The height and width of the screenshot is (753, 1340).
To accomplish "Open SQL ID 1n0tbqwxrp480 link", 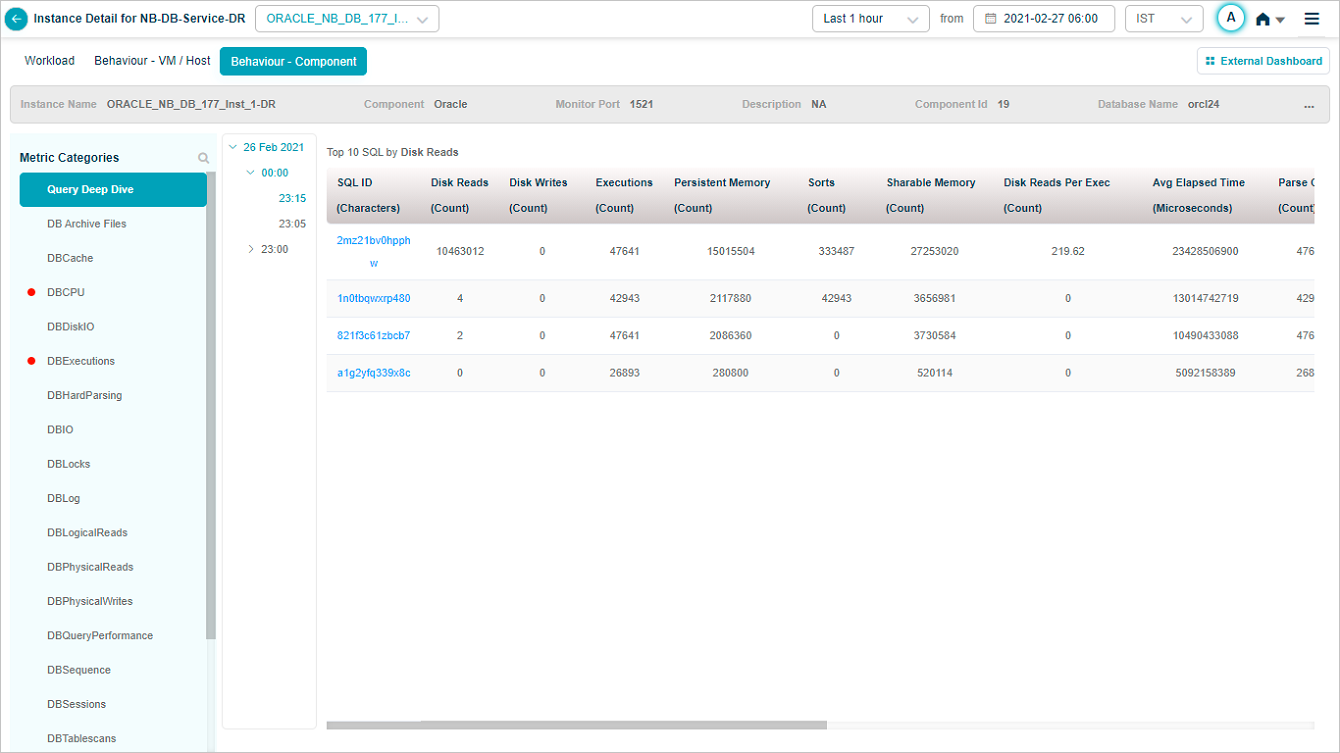I will pos(373,299).
